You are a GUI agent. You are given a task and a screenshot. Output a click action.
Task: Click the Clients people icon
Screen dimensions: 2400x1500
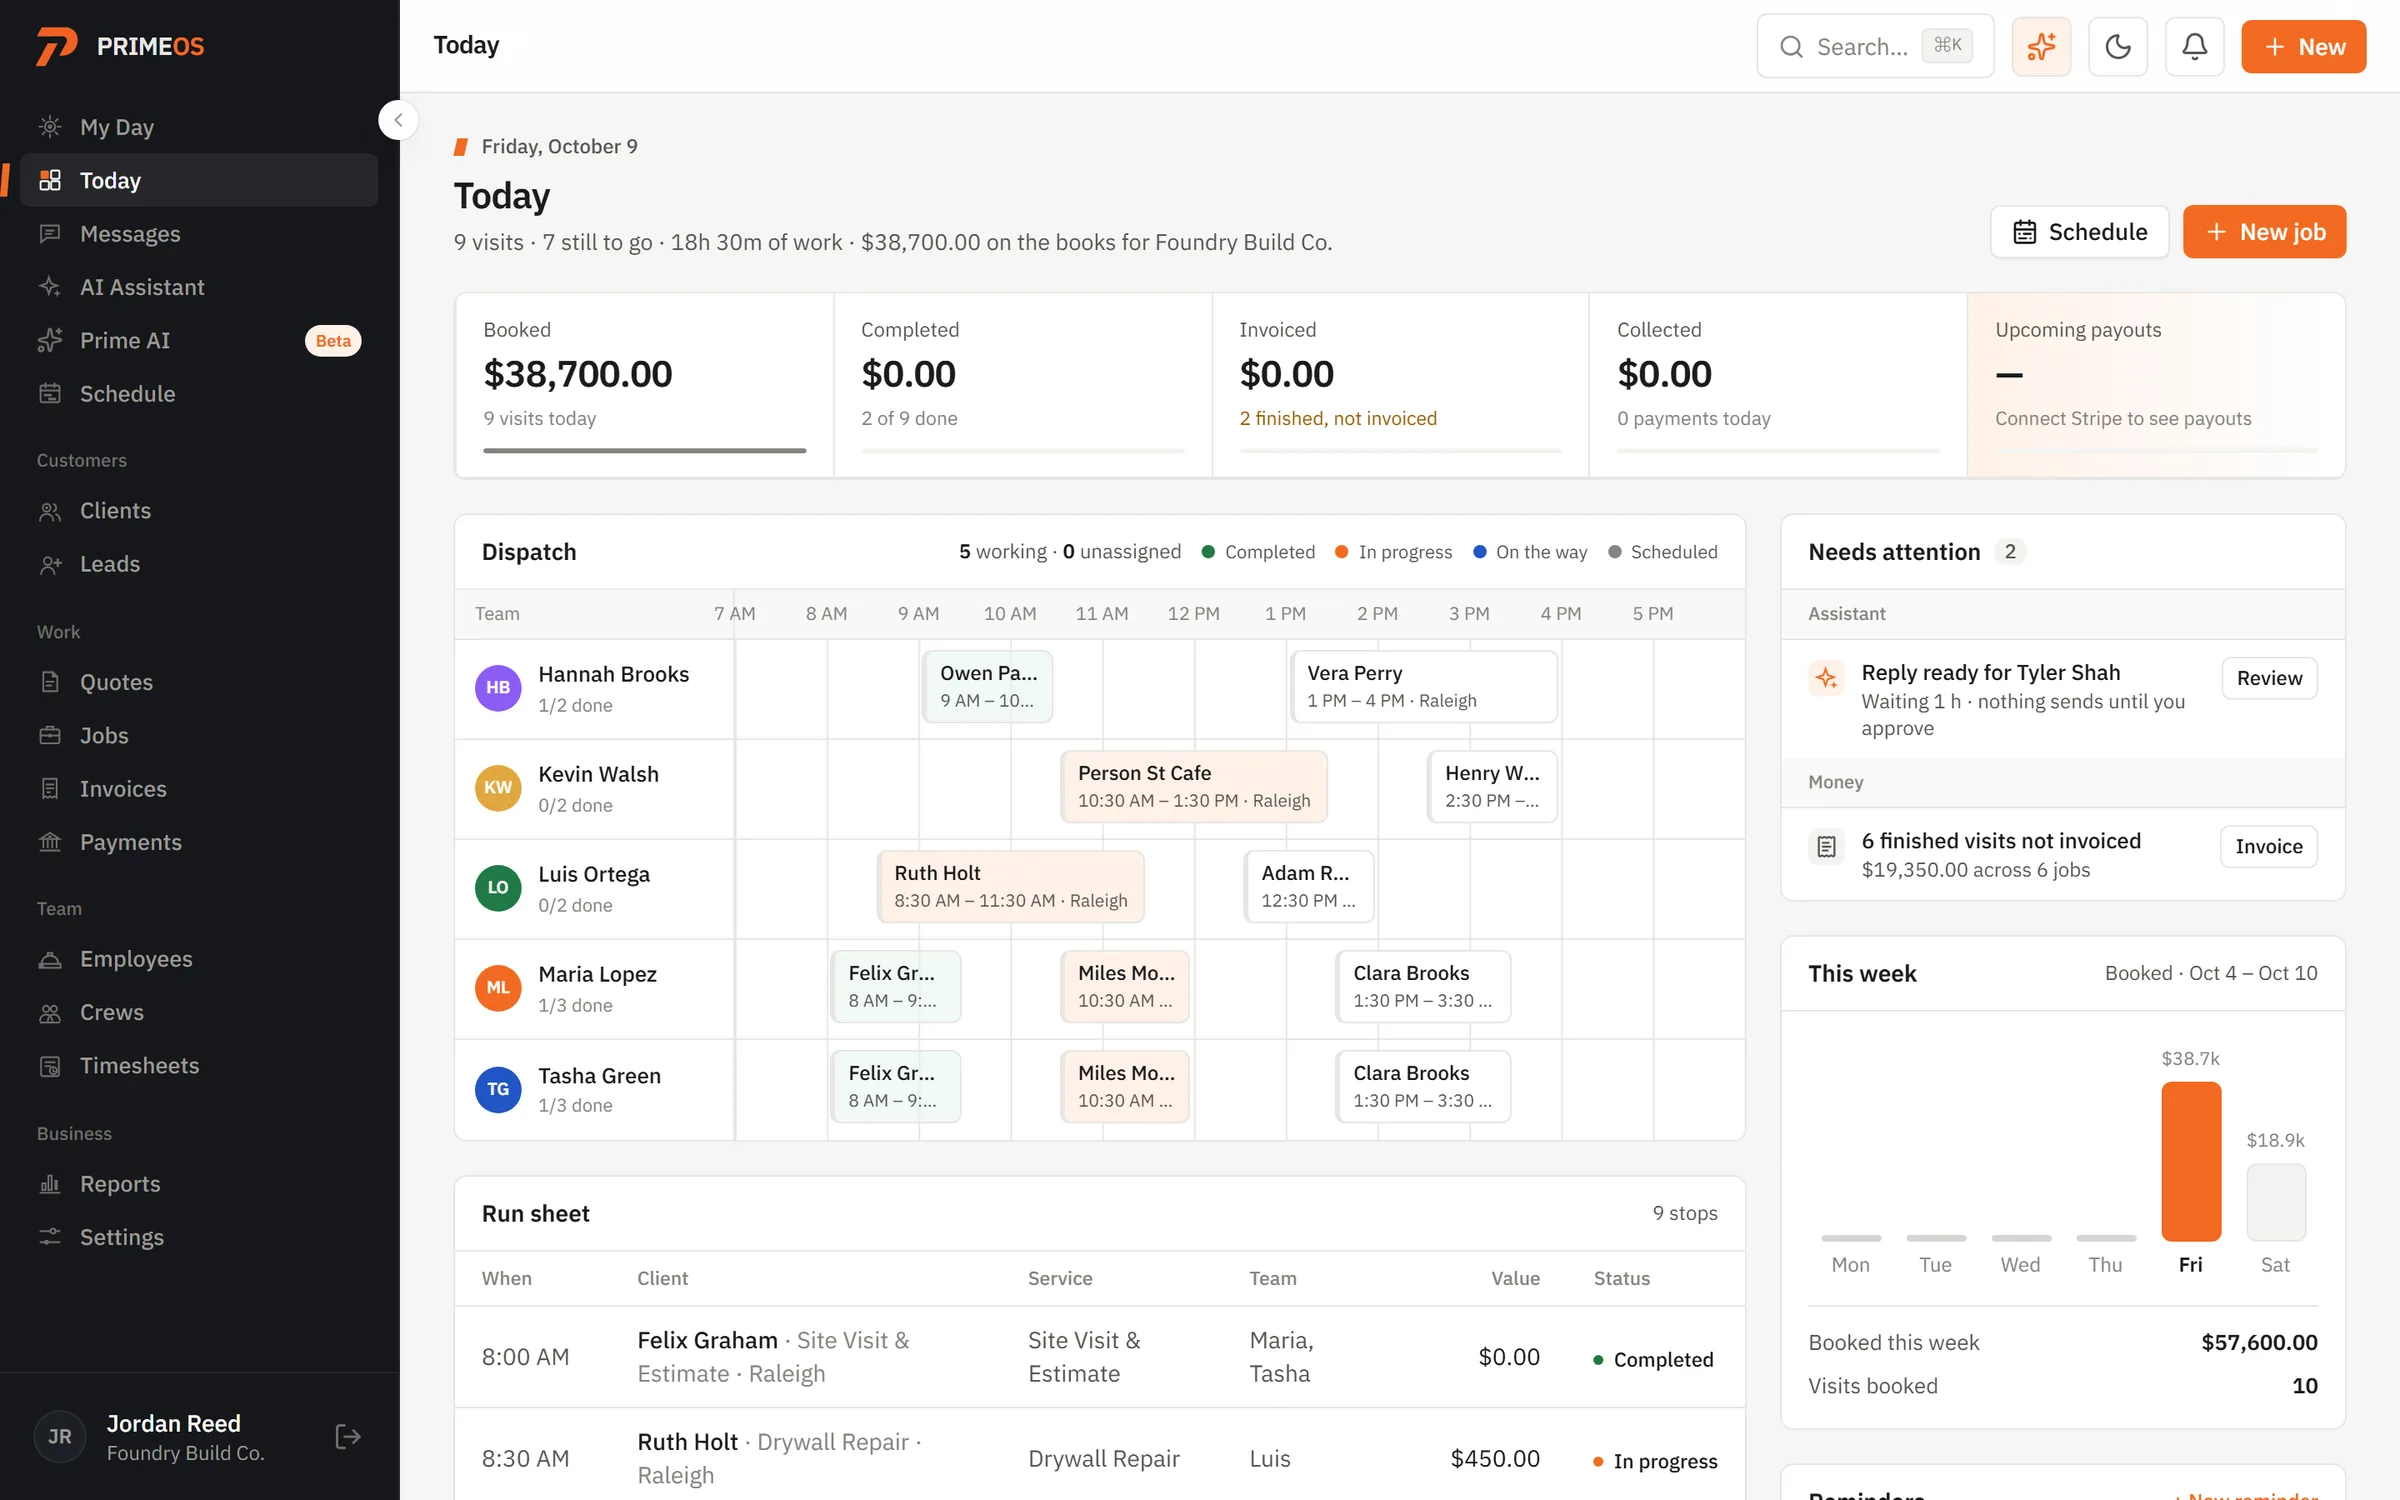[50, 511]
